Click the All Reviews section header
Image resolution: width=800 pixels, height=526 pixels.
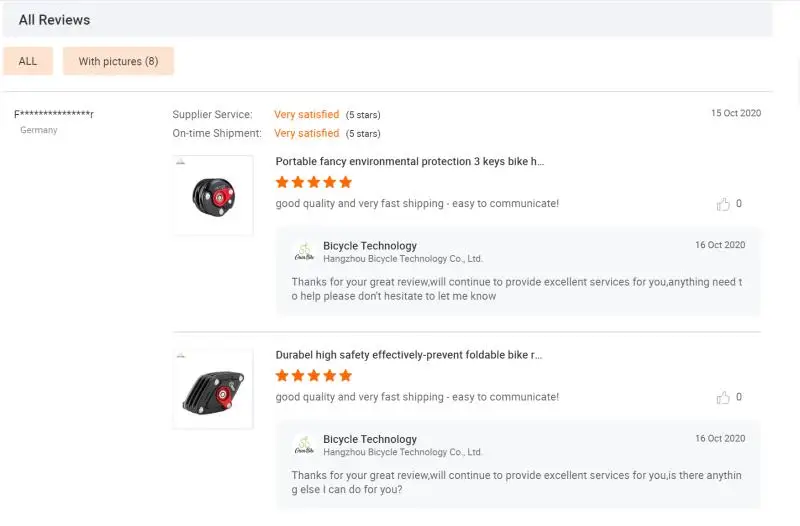coord(54,20)
